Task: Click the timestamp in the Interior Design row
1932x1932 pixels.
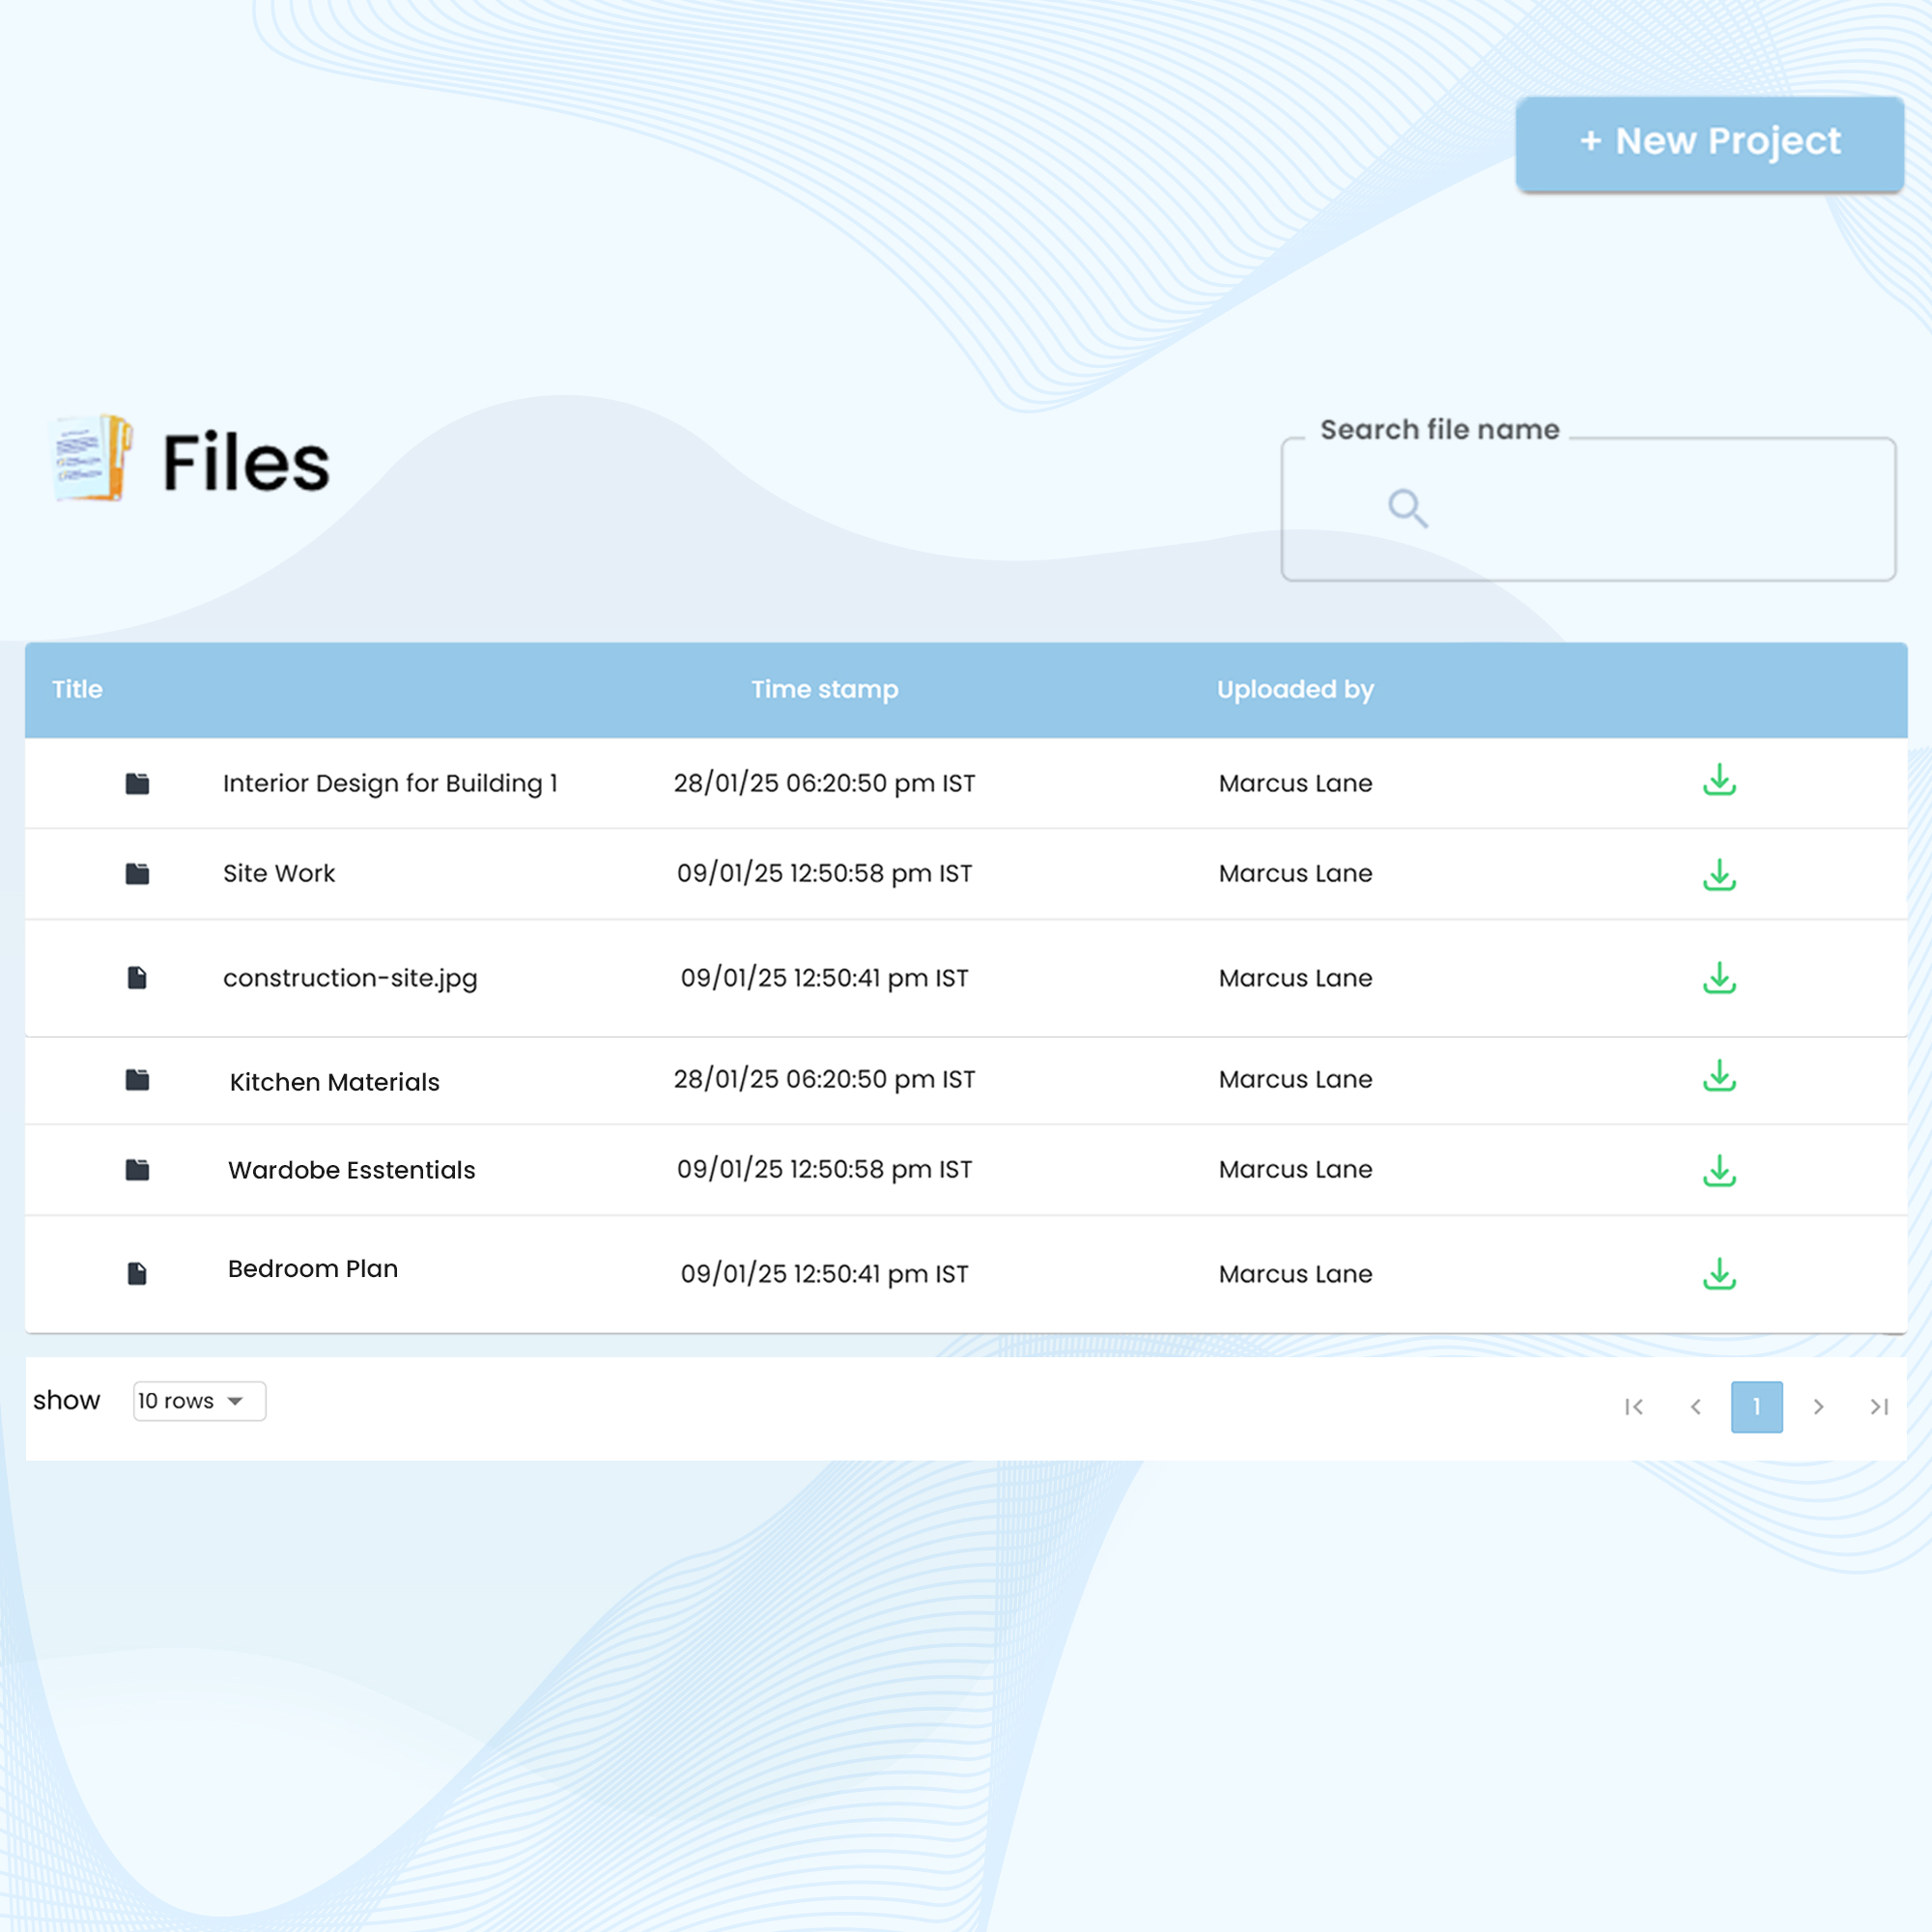Action: [824, 783]
